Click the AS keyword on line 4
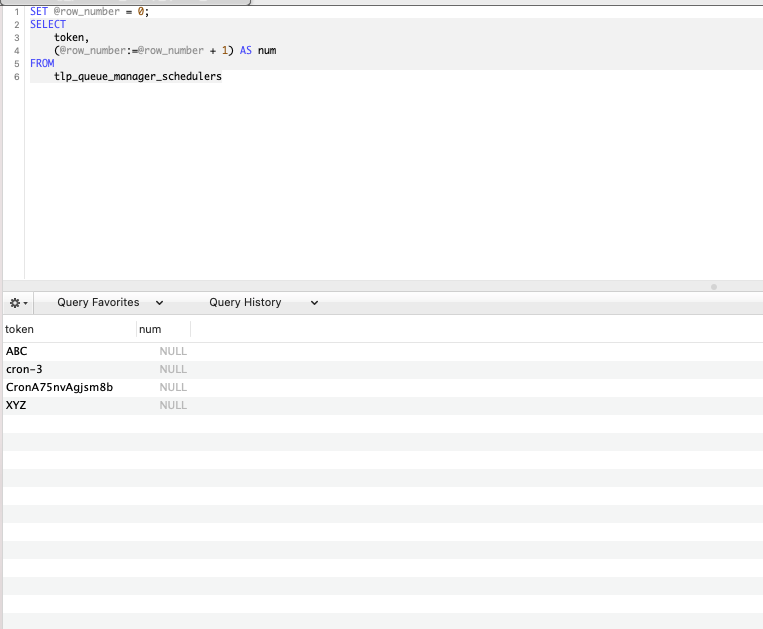 246,50
